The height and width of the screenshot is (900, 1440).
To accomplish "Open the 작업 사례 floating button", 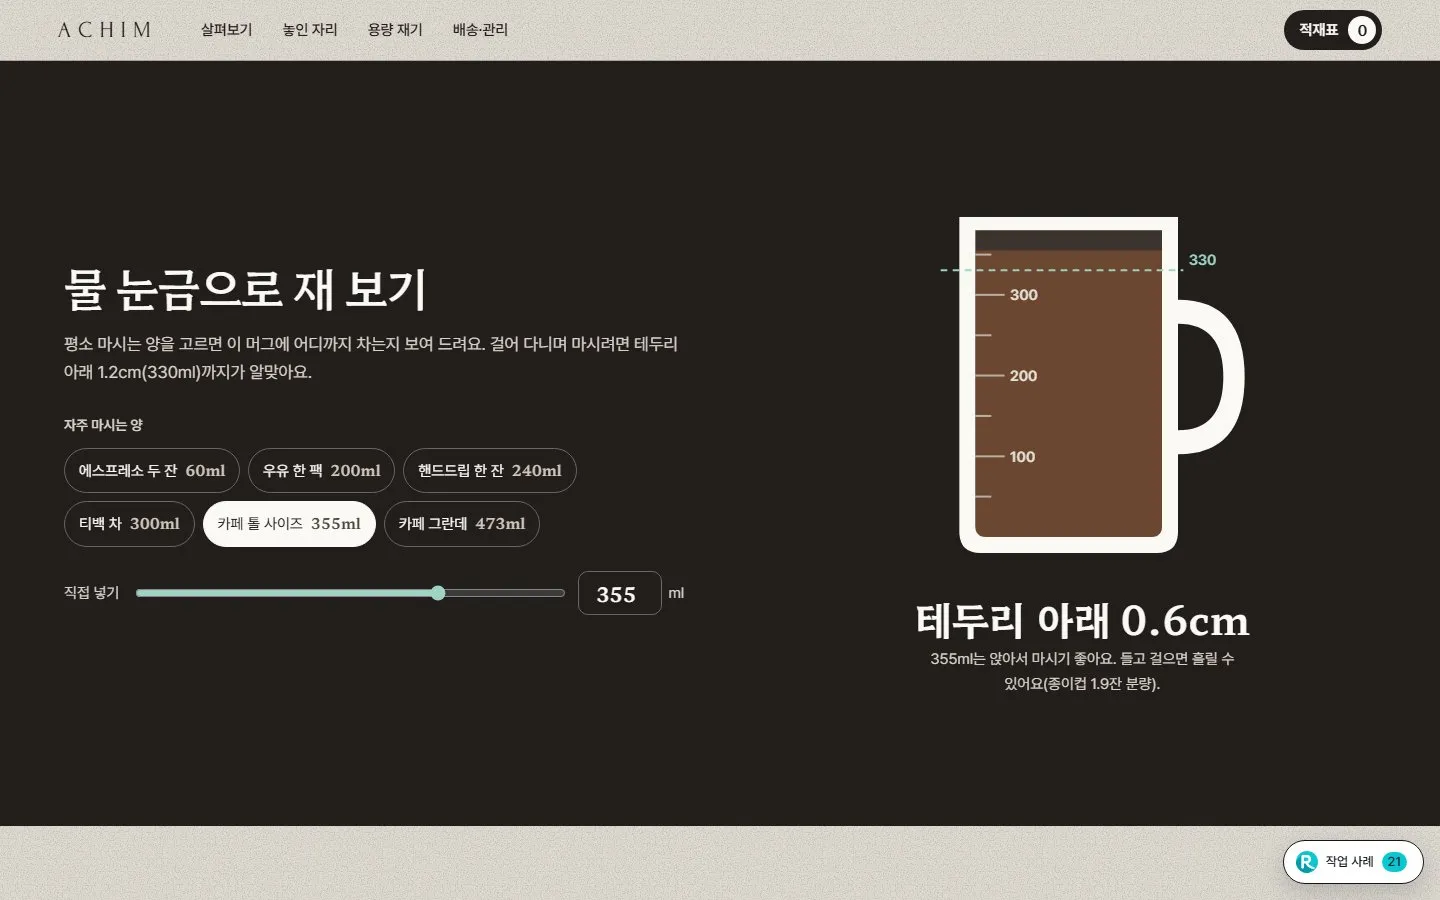I will point(1353,862).
